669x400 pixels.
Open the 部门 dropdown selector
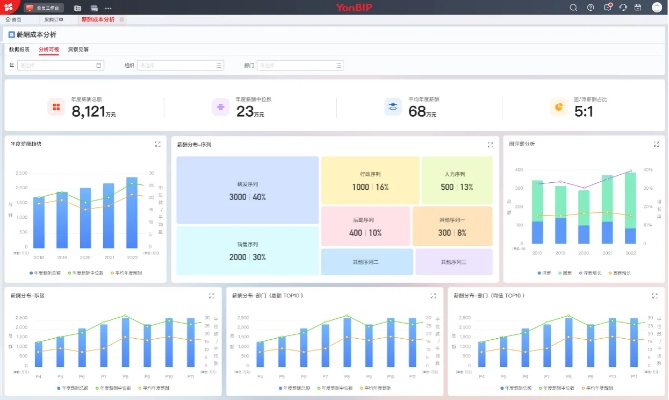point(298,66)
